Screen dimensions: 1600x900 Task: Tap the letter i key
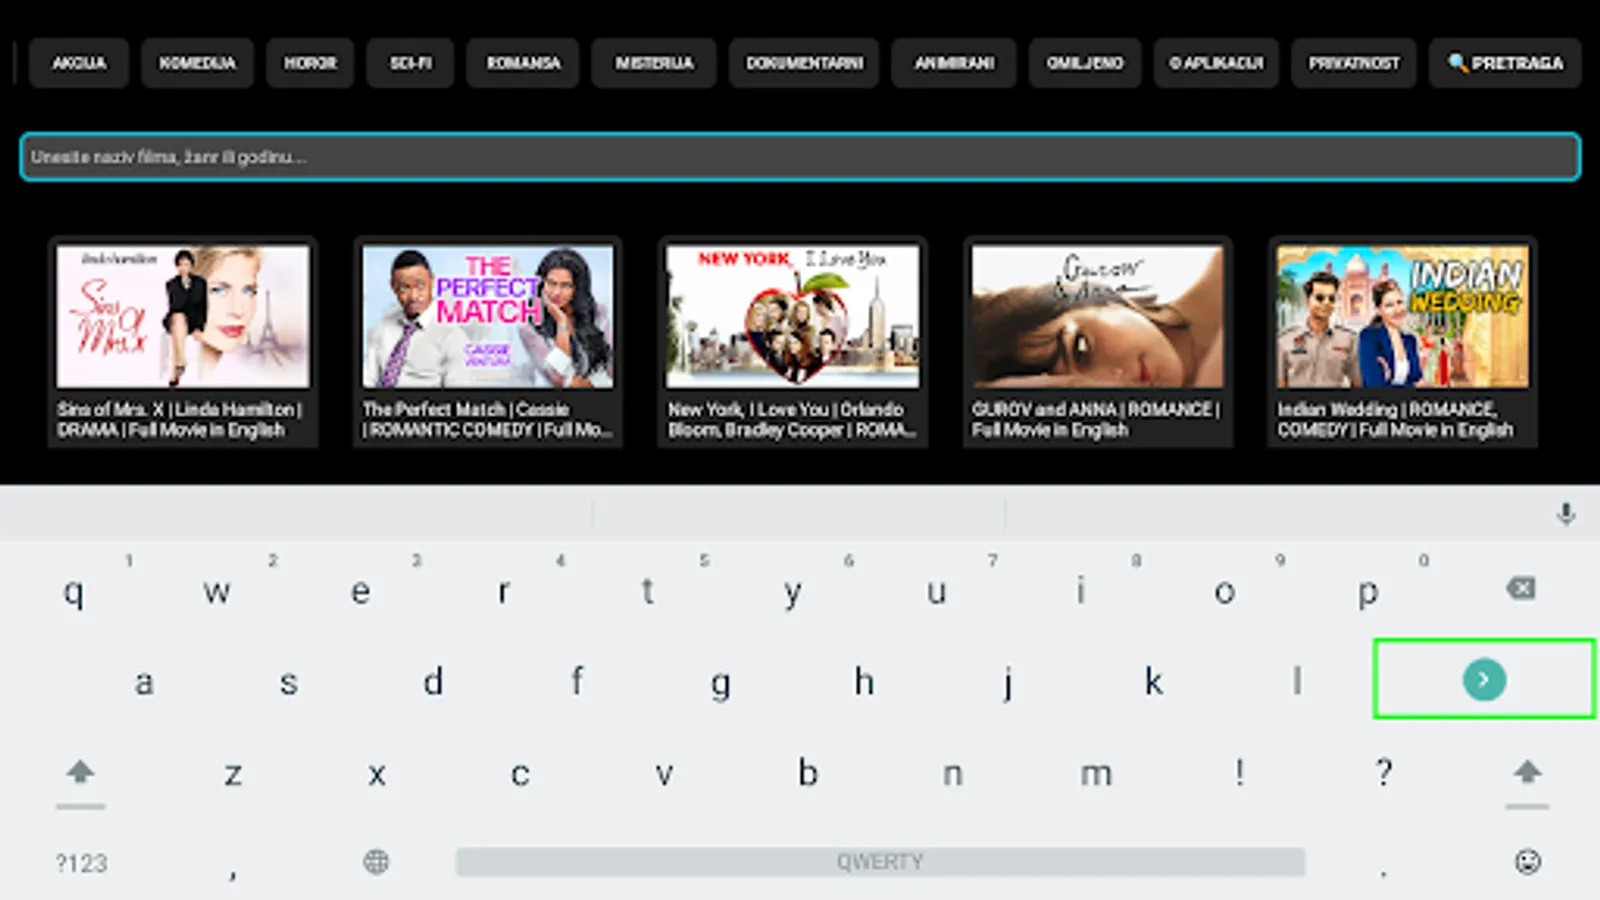click(1080, 590)
